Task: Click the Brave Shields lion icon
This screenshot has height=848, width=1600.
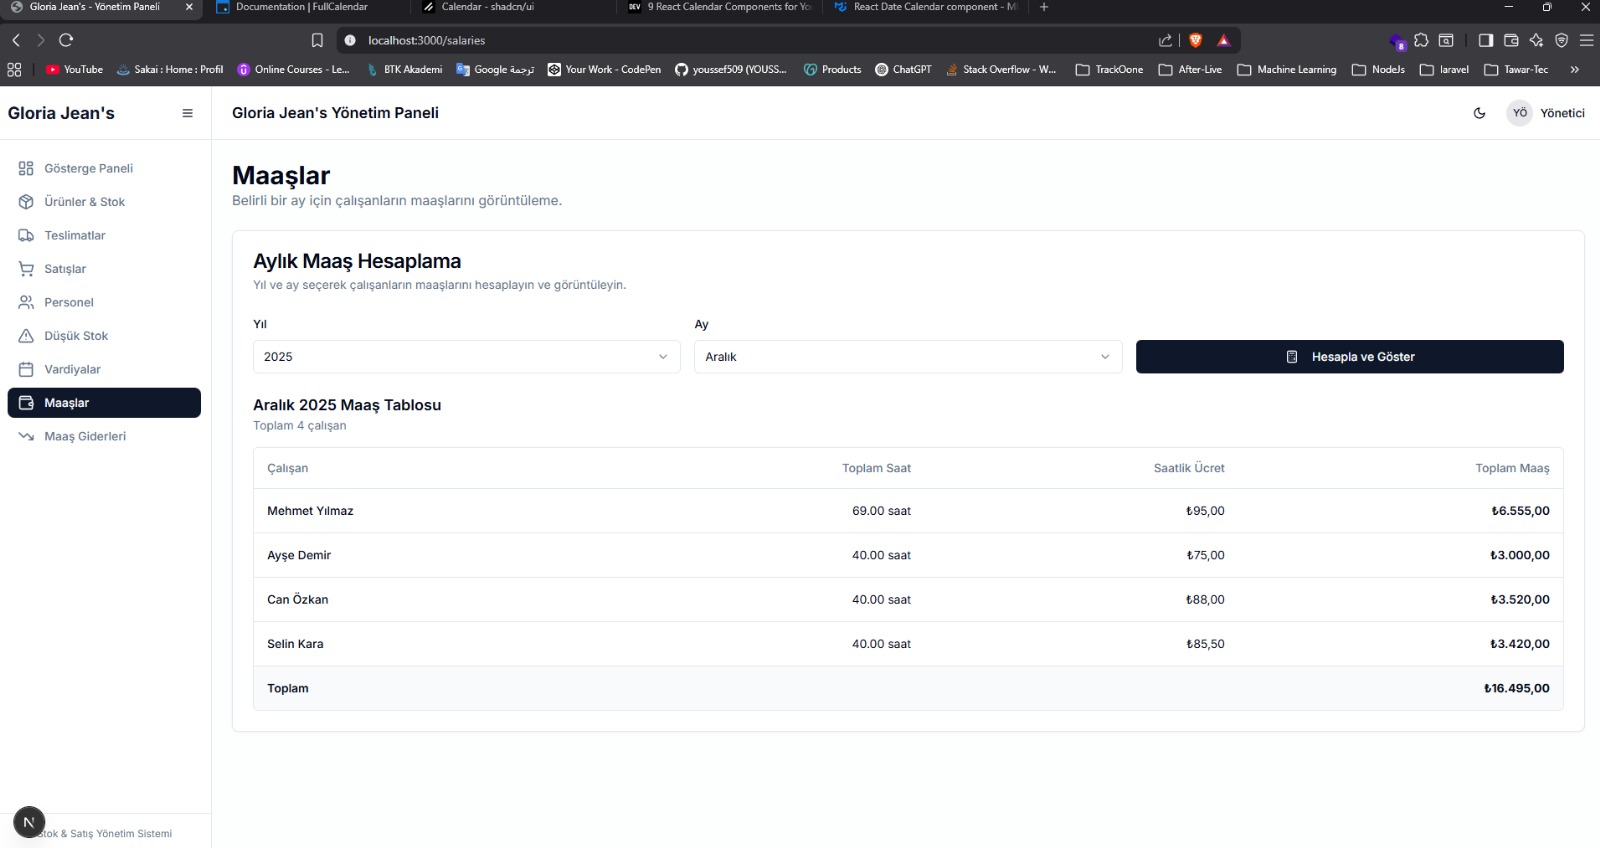Action: [x=1195, y=40]
